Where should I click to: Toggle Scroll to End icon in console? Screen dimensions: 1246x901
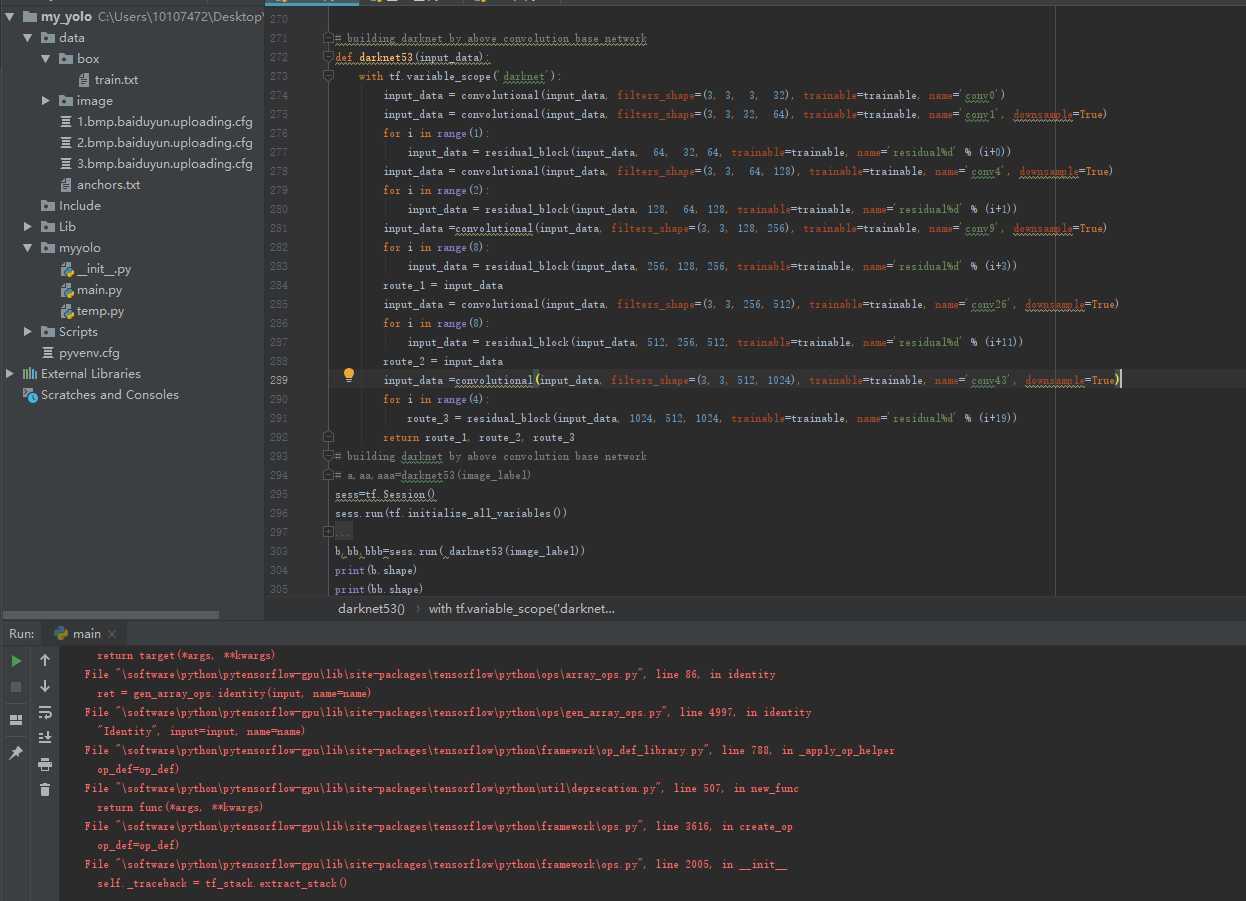coord(45,738)
